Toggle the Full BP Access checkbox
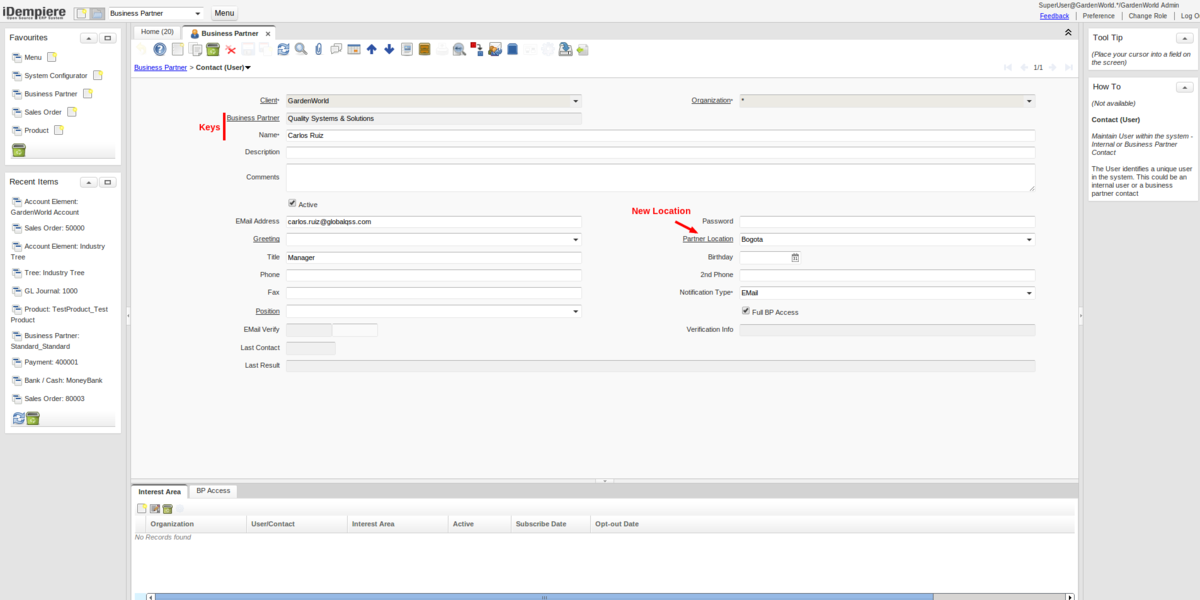This screenshot has width=1200, height=600. click(x=745, y=312)
